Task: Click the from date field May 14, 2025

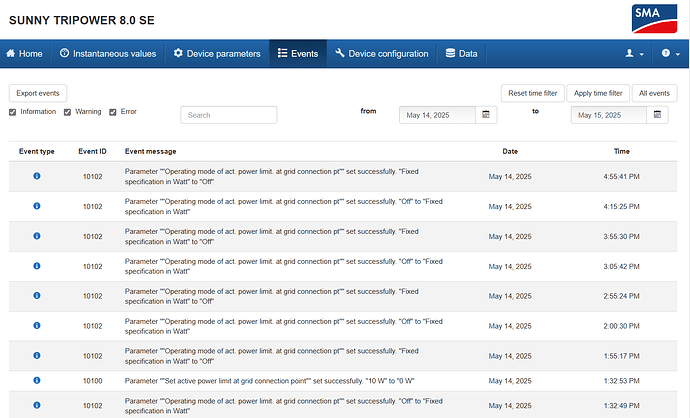Action: coord(437,115)
